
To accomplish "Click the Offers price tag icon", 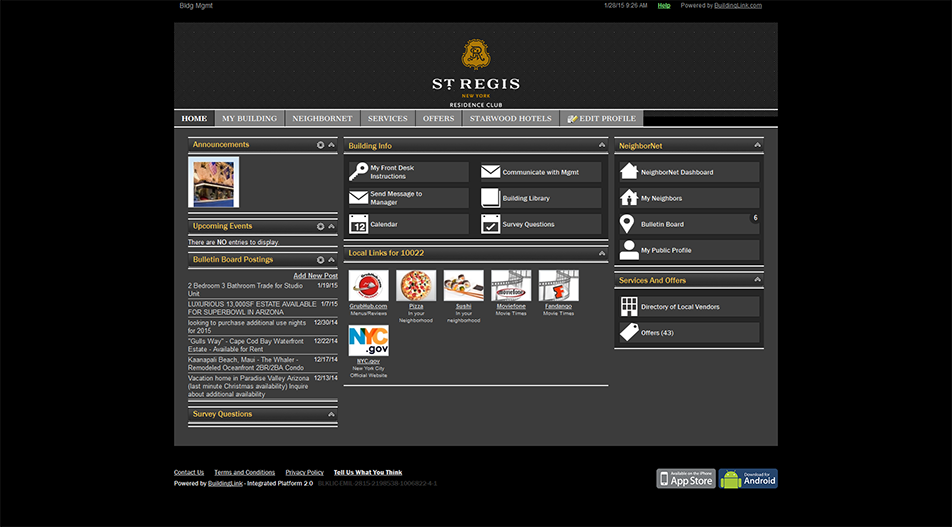I will pos(629,332).
